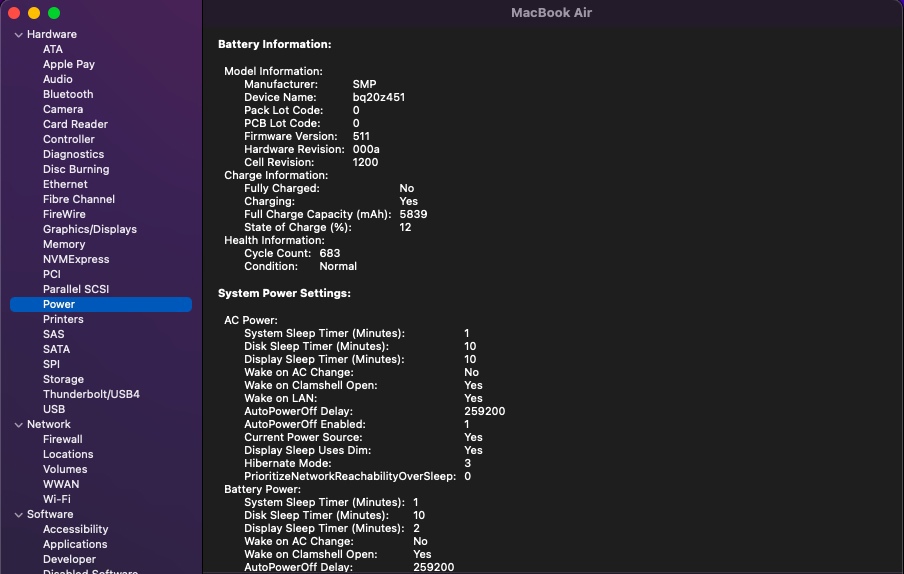Open PCI hardware info

pyautogui.click(x=51, y=274)
